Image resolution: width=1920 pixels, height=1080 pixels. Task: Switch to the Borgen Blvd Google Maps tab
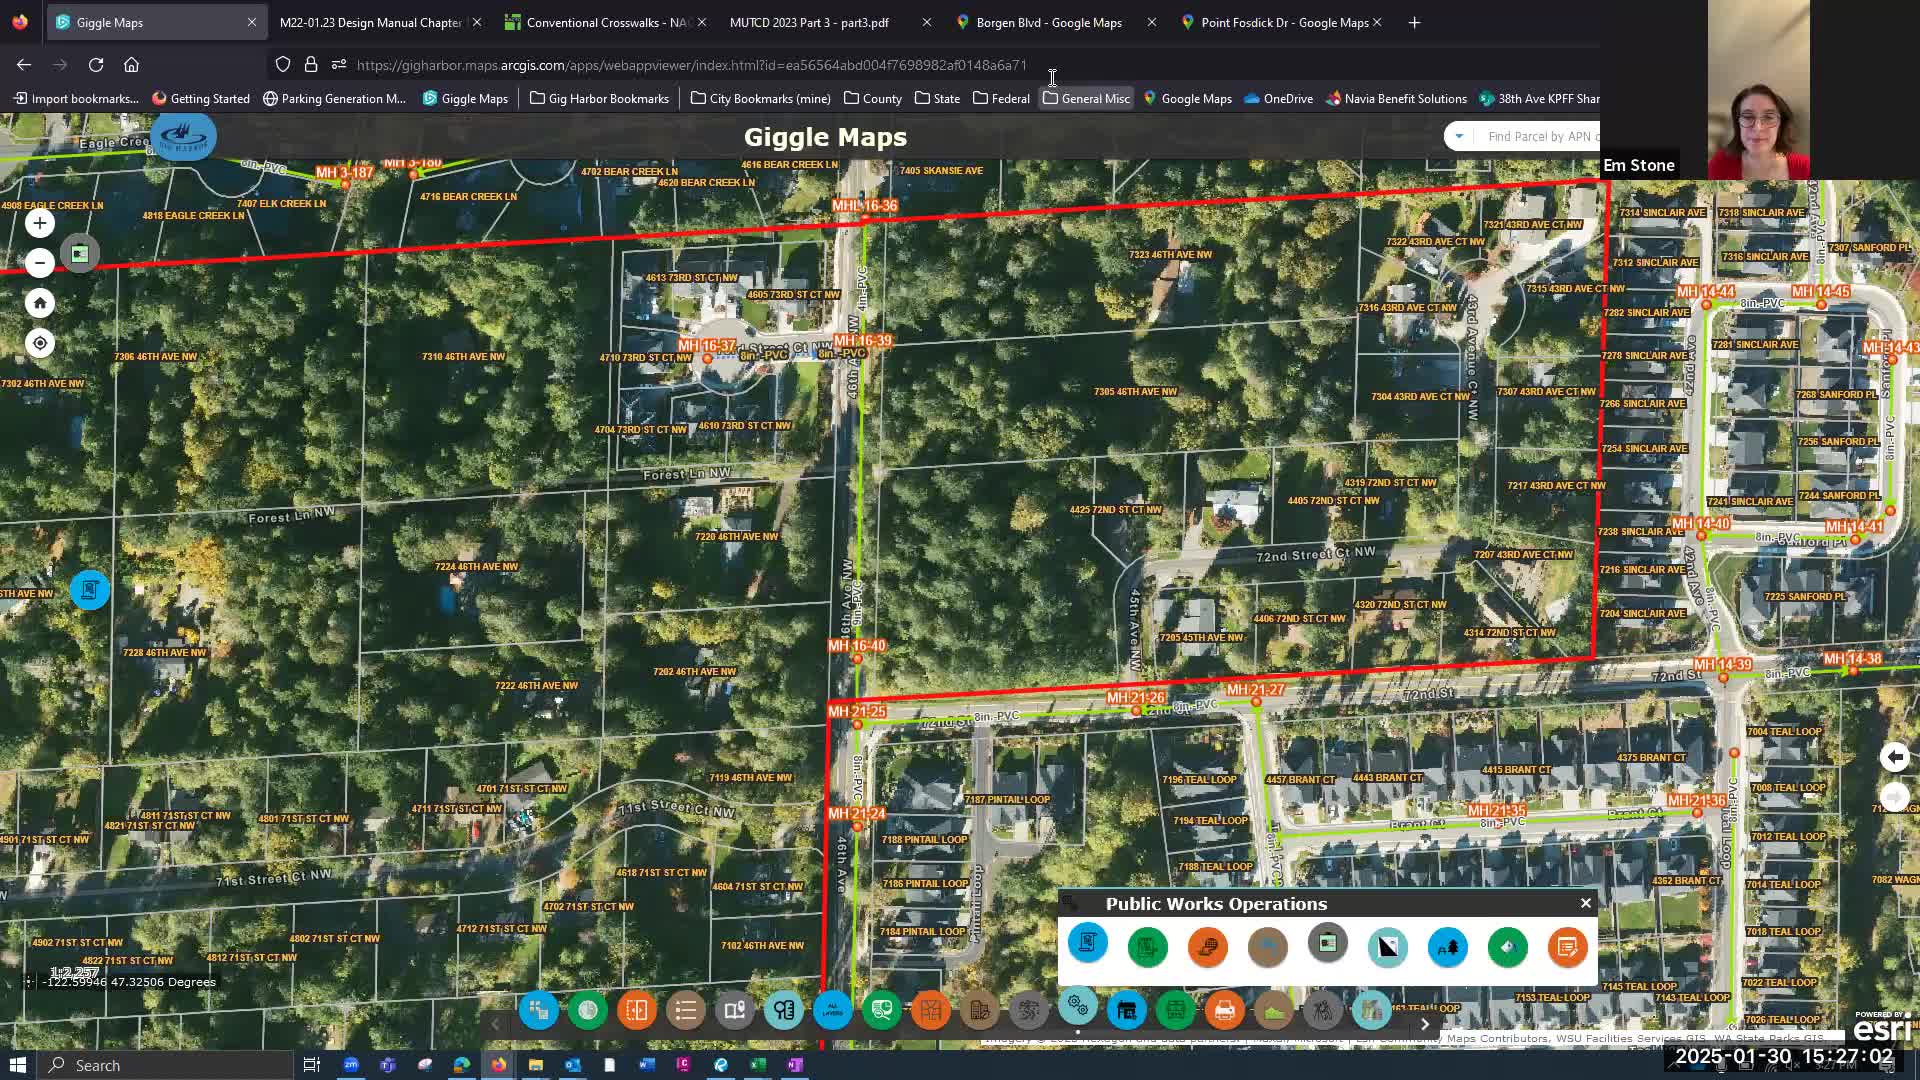pos(1050,22)
